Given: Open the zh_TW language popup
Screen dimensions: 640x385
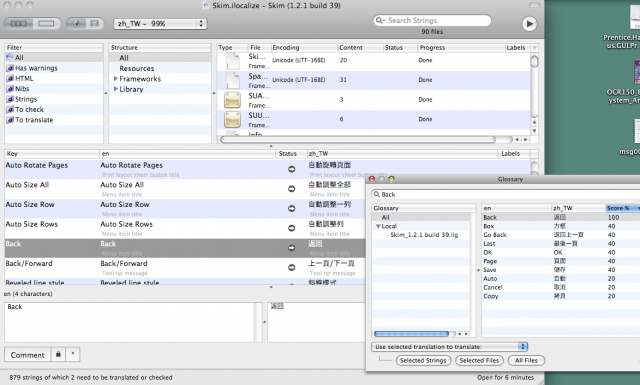Looking at the screenshot, I should click(x=160, y=24).
